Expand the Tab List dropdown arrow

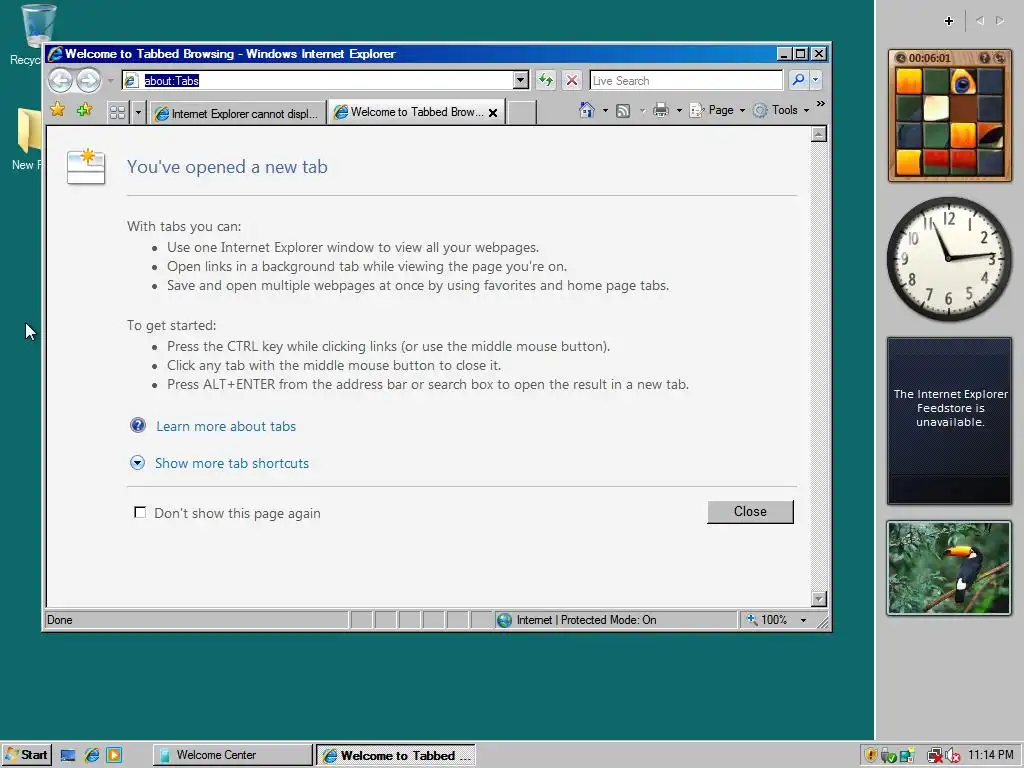click(138, 112)
